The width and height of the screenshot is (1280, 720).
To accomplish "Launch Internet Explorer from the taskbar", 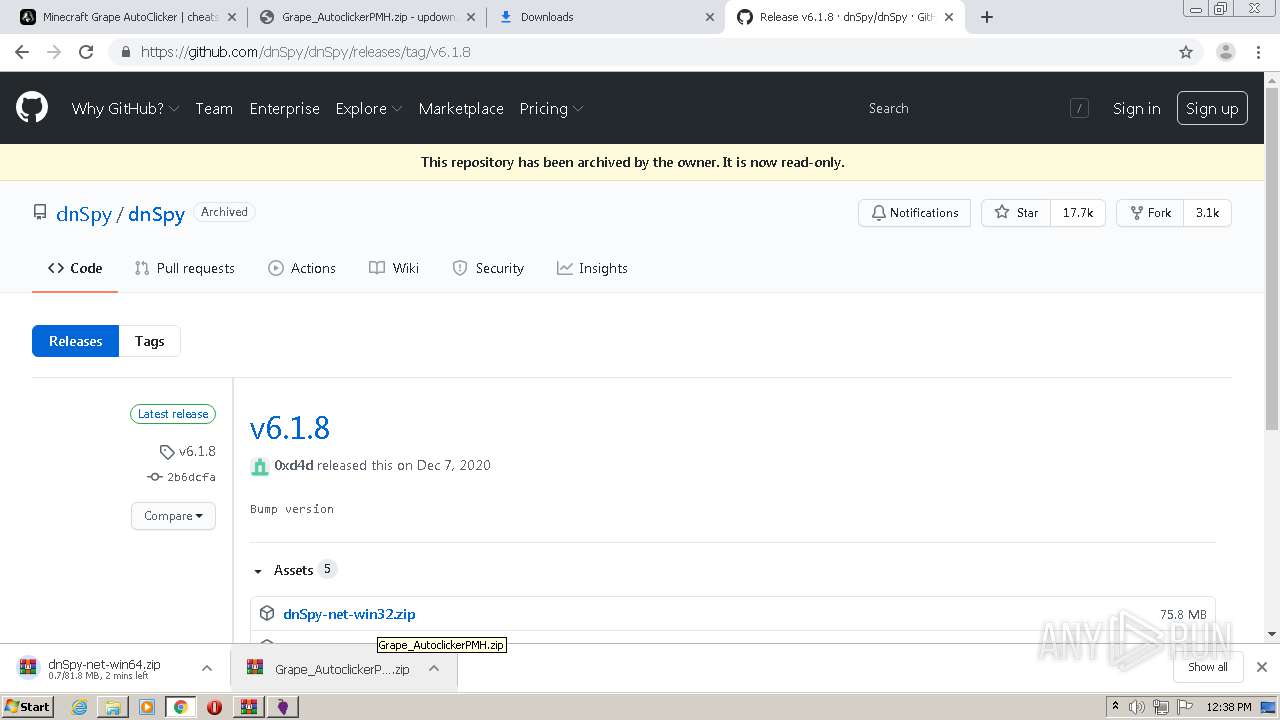I will pos(79,707).
